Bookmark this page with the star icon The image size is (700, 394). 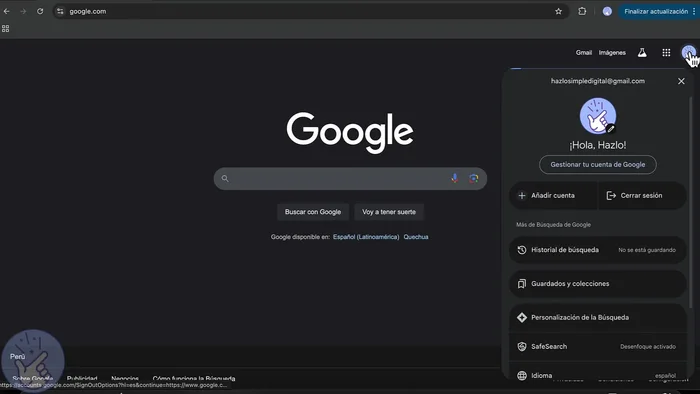[558, 11]
